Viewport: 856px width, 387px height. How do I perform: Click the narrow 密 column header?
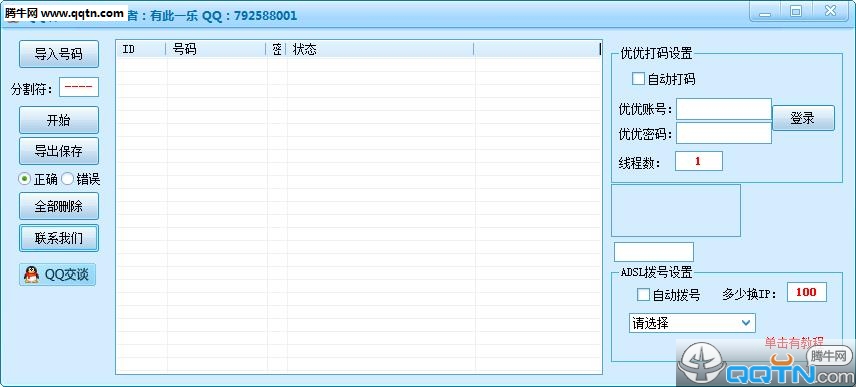(x=276, y=49)
